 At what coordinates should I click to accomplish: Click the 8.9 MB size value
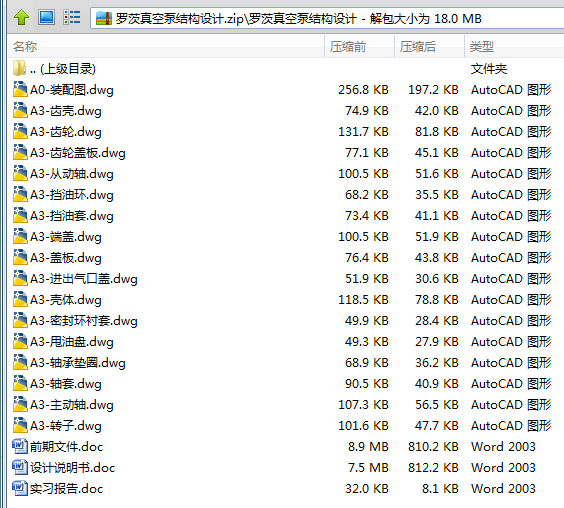click(368, 446)
